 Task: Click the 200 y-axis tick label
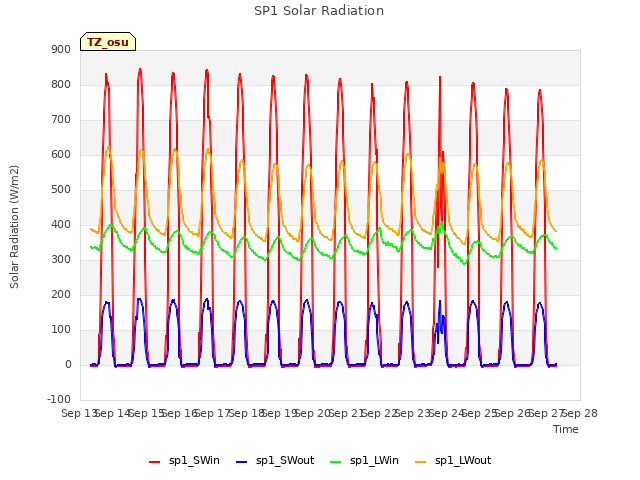click(x=61, y=295)
